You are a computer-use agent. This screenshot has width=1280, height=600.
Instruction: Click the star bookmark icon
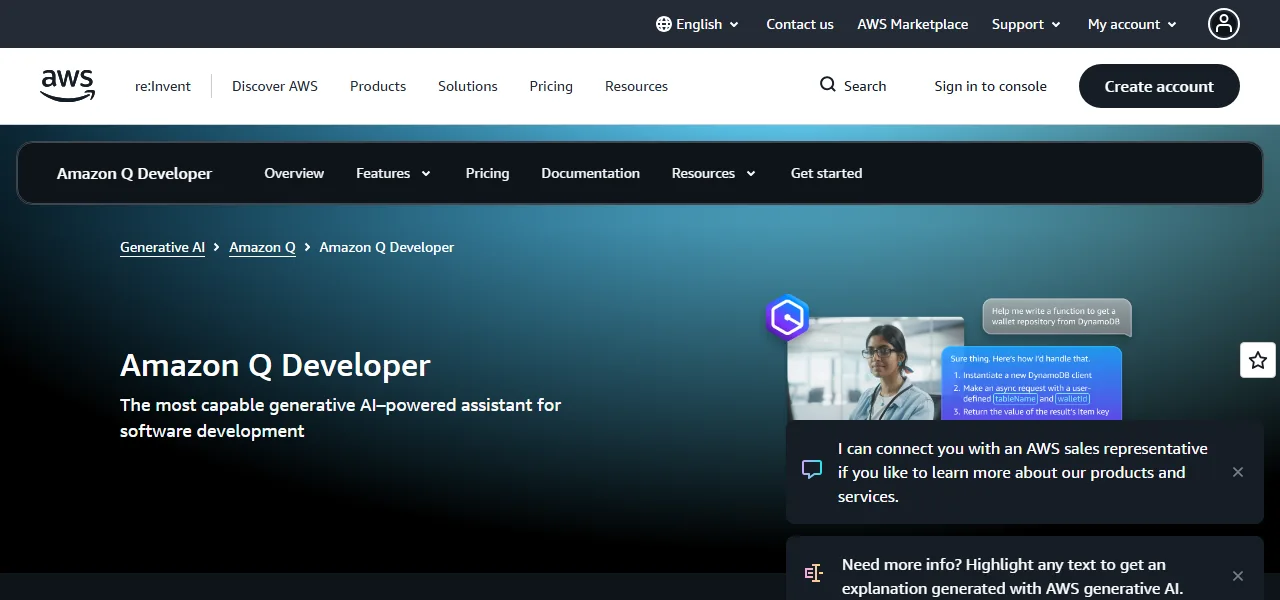(x=1258, y=360)
